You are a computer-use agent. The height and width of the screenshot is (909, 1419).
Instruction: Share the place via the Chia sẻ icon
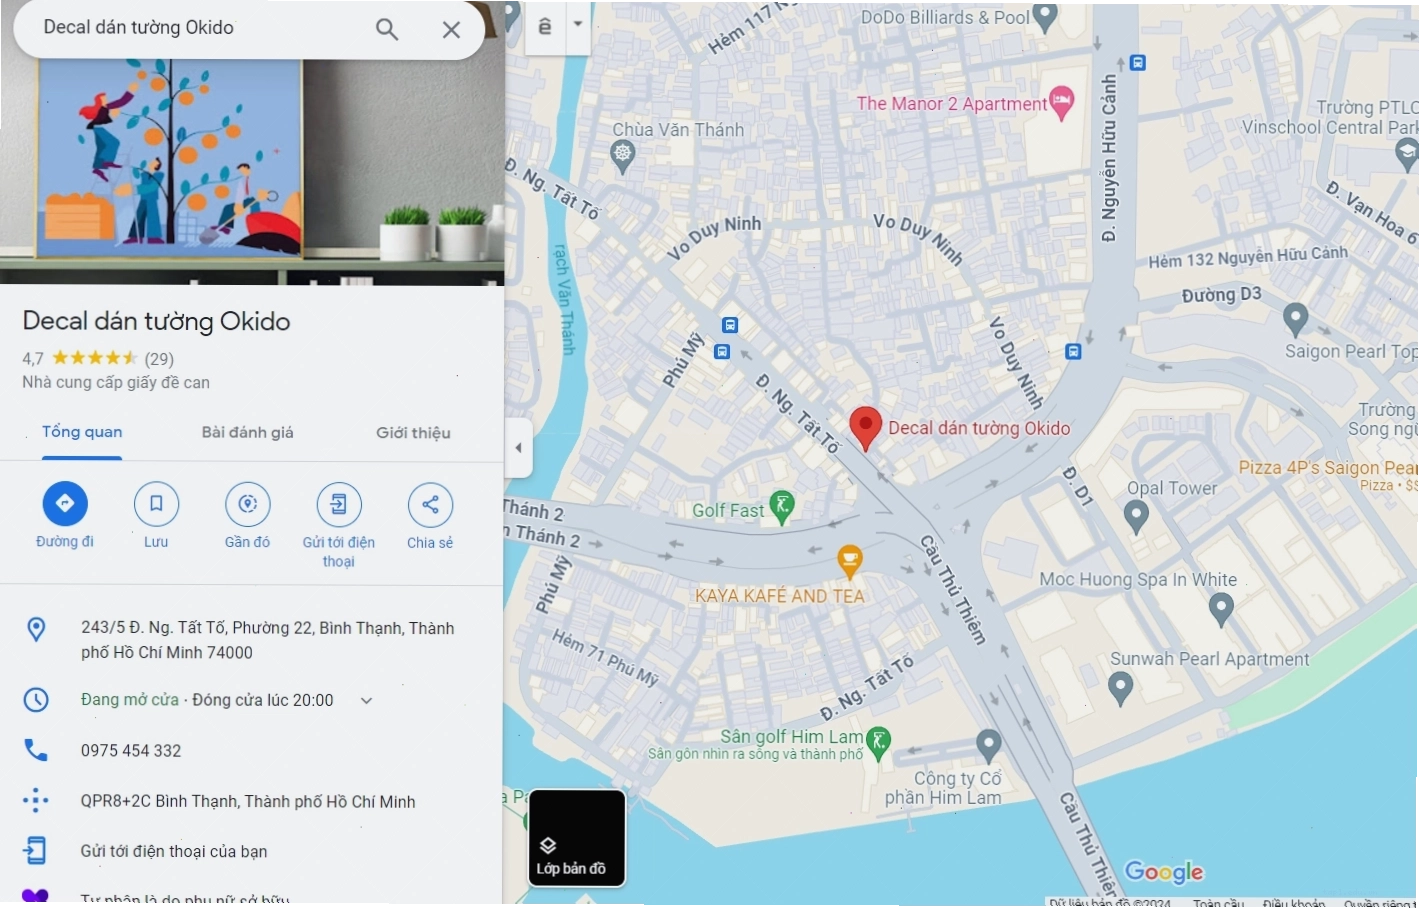click(x=430, y=504)
